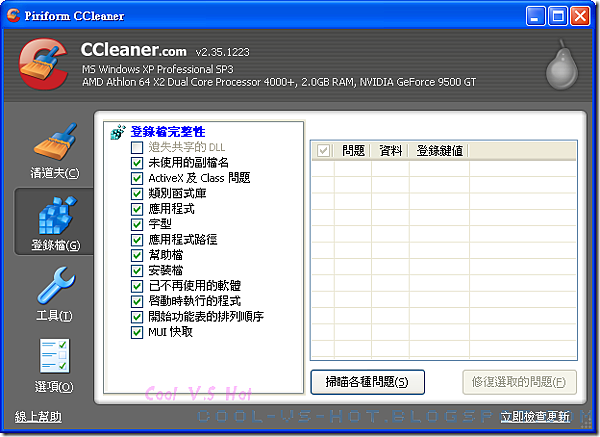The image size is (600, 437).
Task: Click 立即檢查更新 check for updates link
Action: tap(535, 417)
